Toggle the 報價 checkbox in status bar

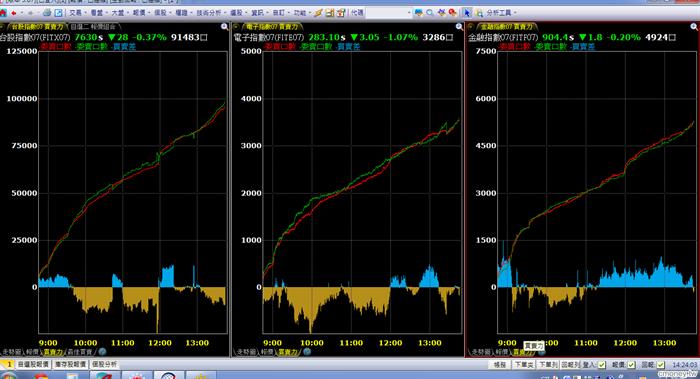click(x=631, y=365)
